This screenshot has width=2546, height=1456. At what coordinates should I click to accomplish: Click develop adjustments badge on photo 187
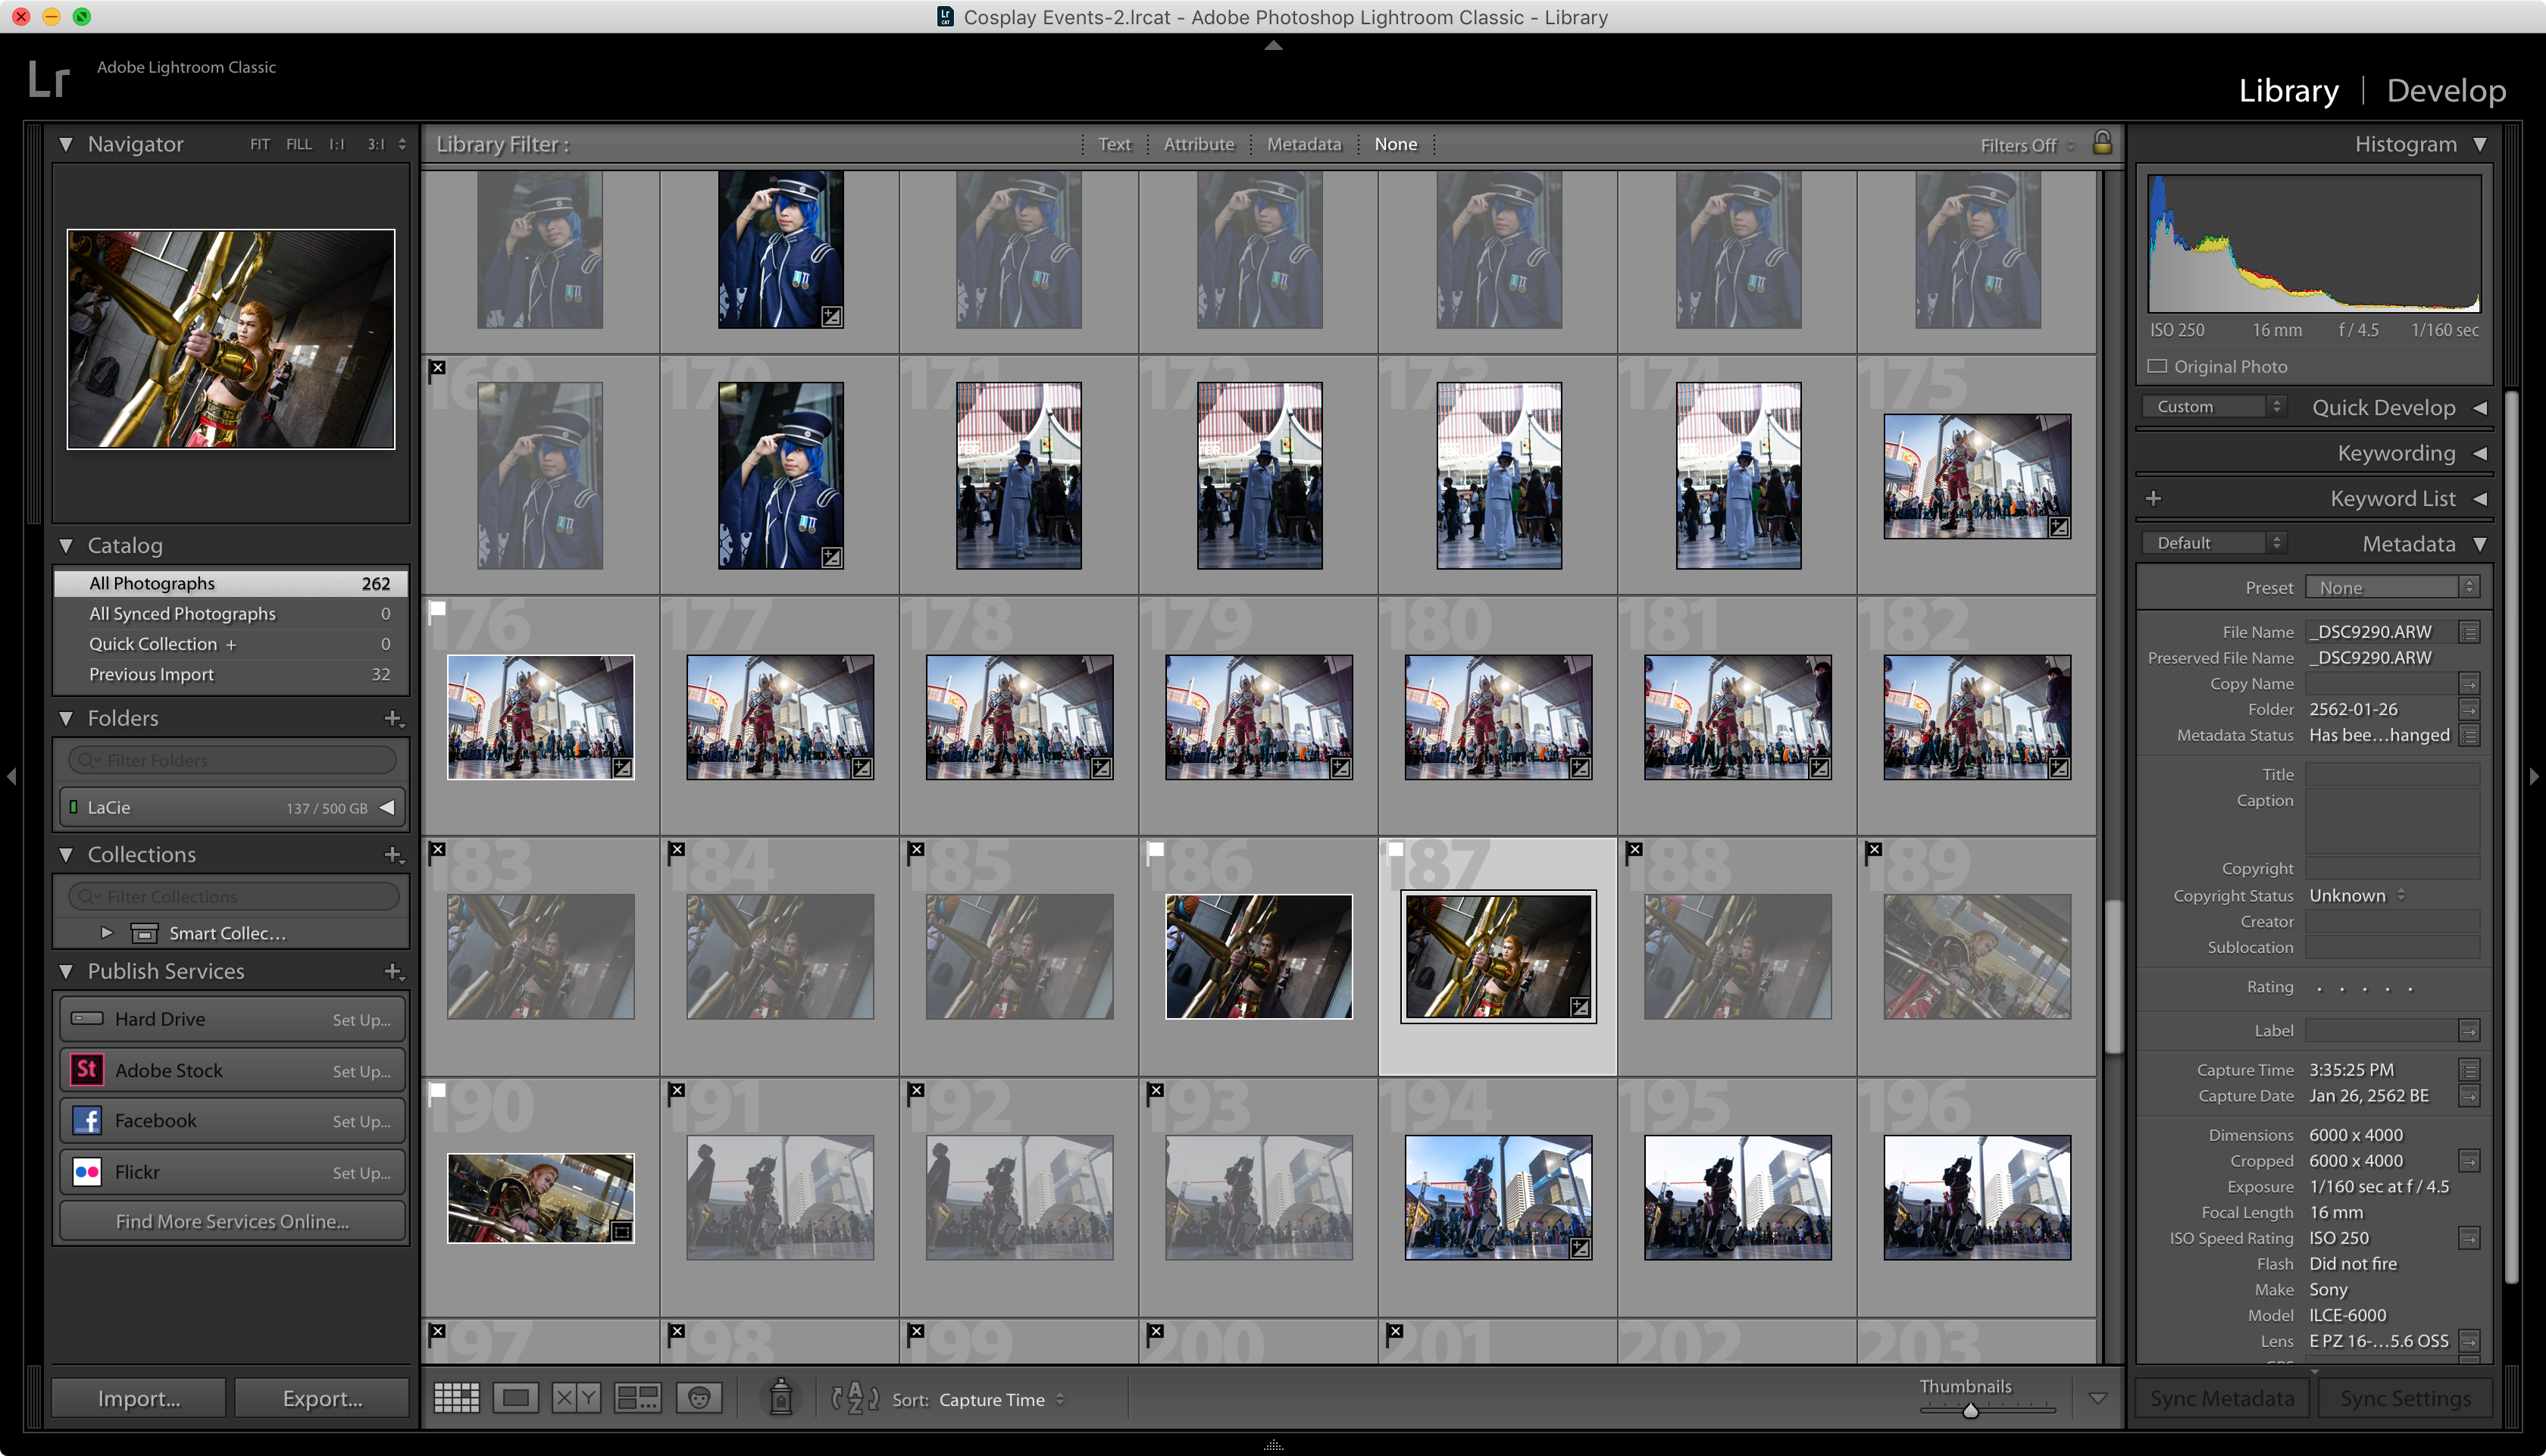coord(1580,1006)
